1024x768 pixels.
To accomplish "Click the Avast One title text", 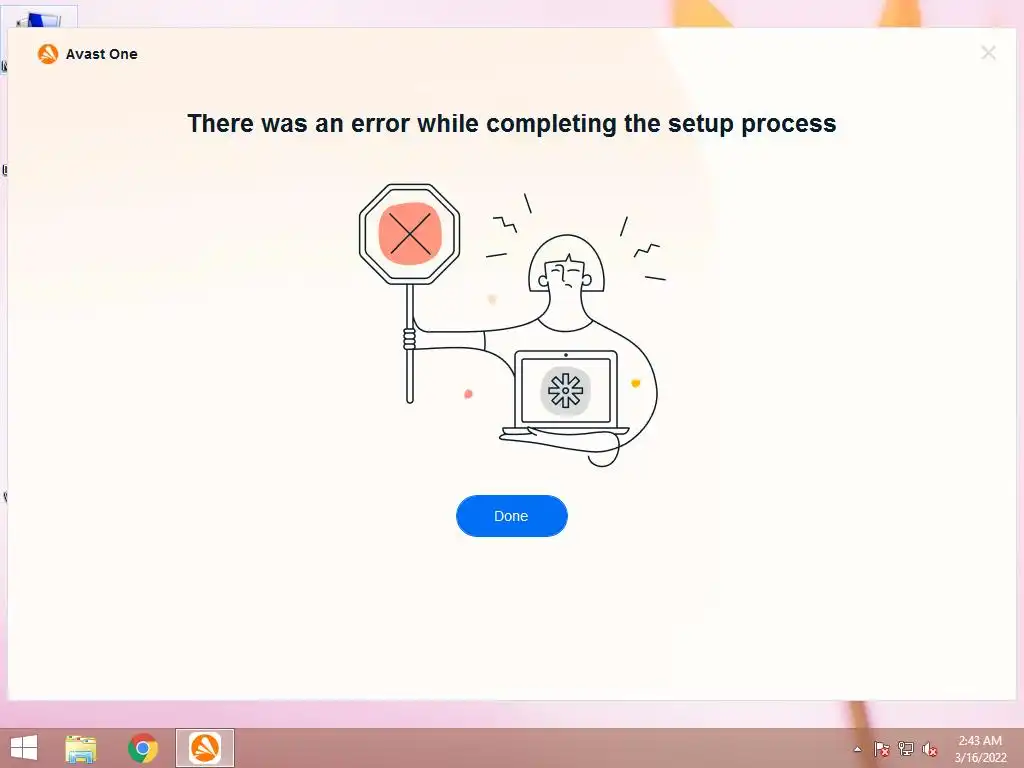I will click(x=101, y=54).
